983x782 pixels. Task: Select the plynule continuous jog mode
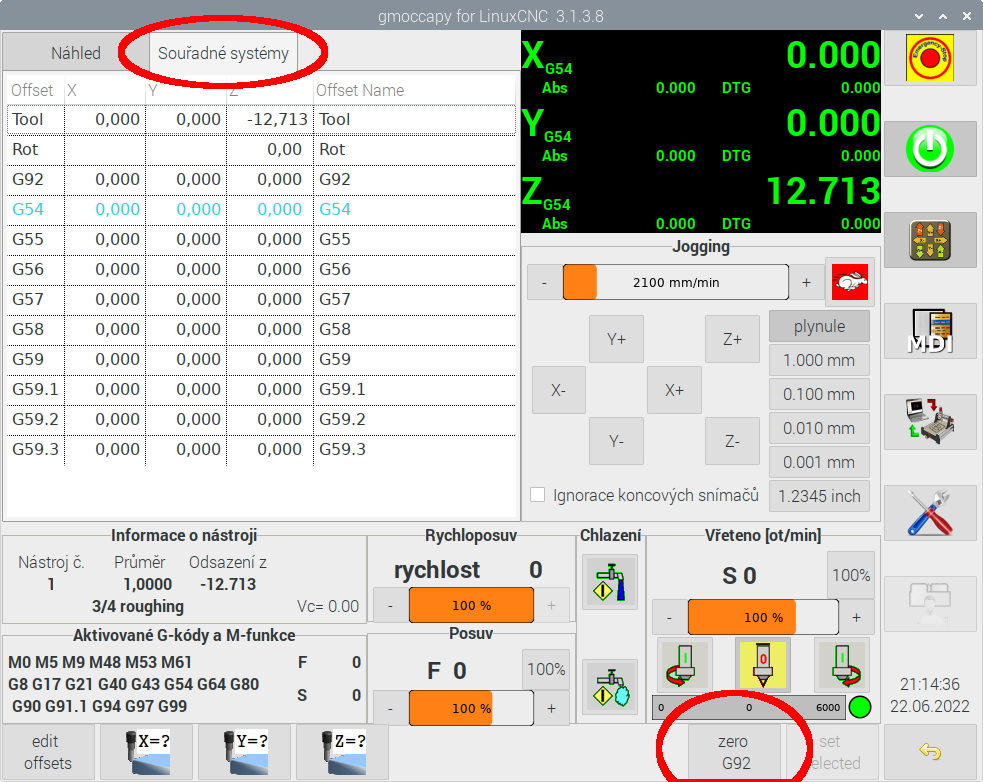818,326
